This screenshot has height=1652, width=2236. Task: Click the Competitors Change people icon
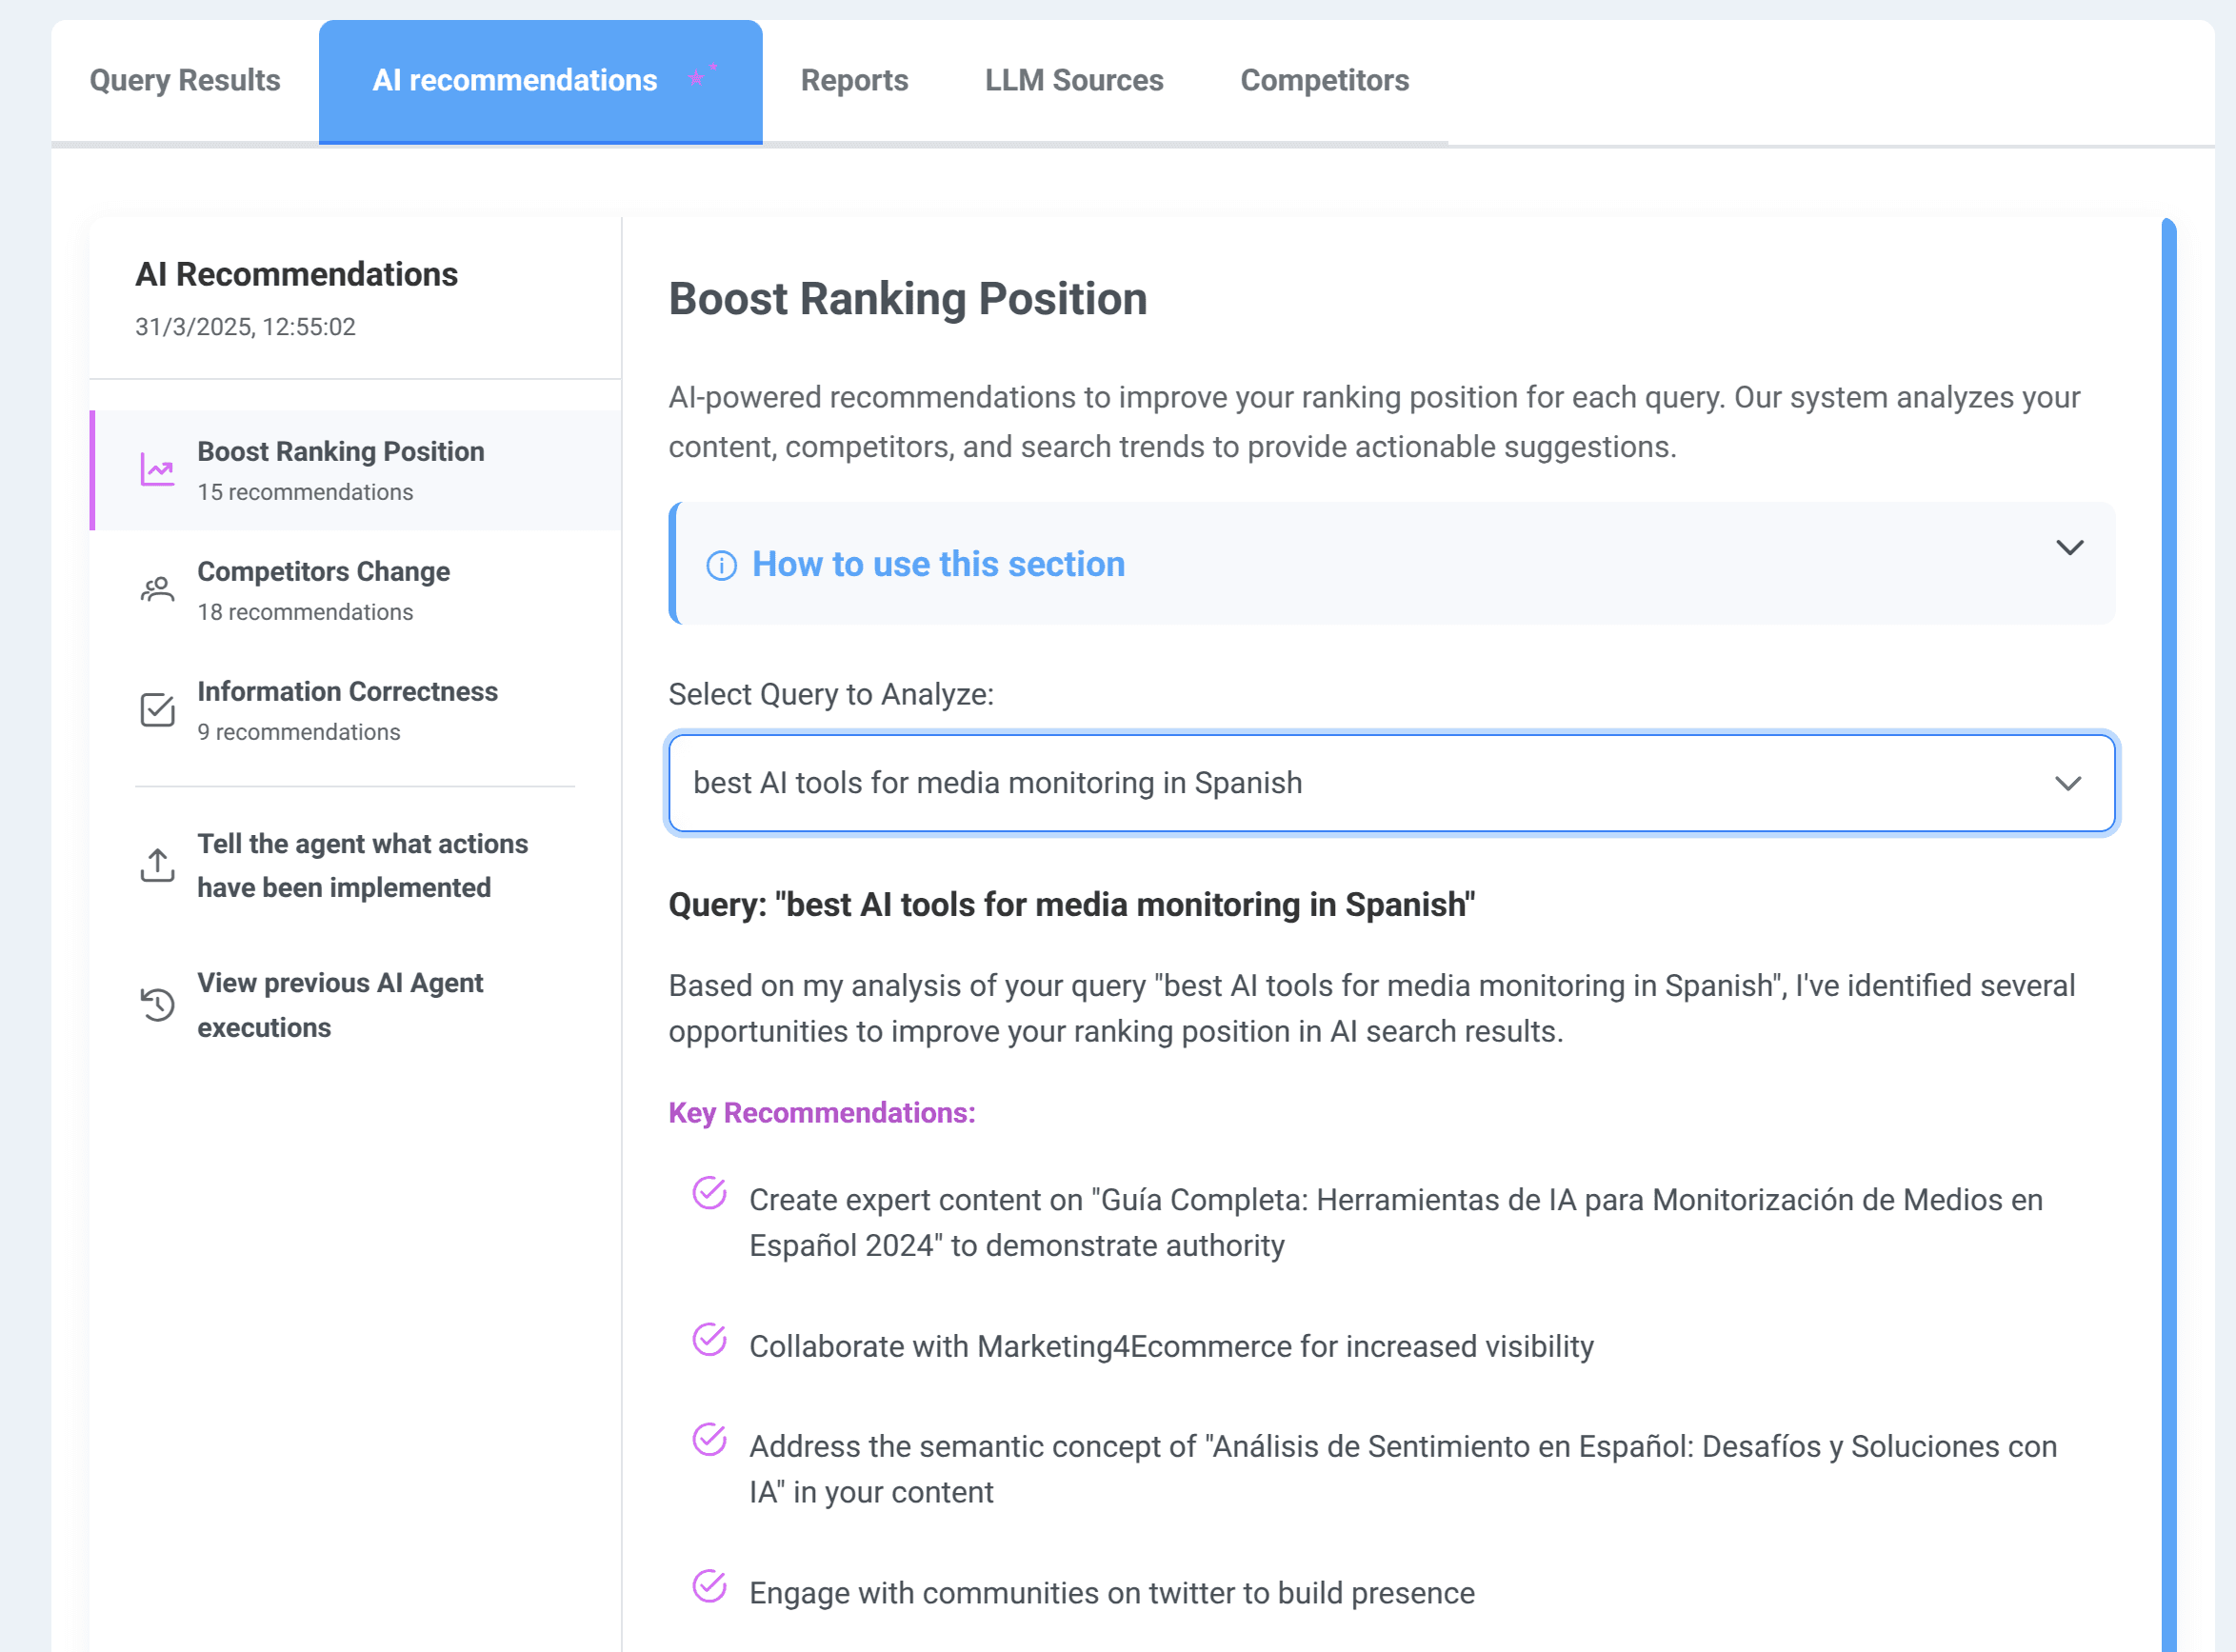157,589
